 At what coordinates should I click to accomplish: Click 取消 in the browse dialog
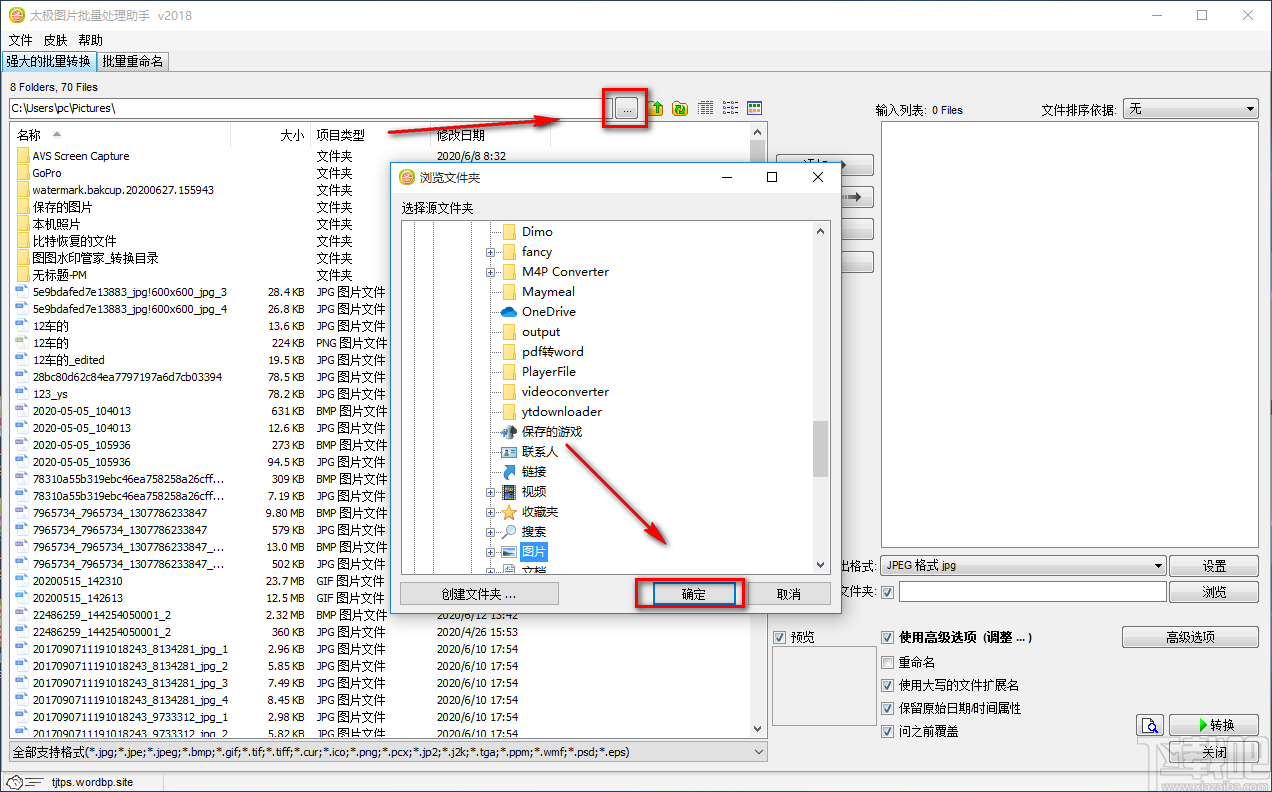click(788, 594)
